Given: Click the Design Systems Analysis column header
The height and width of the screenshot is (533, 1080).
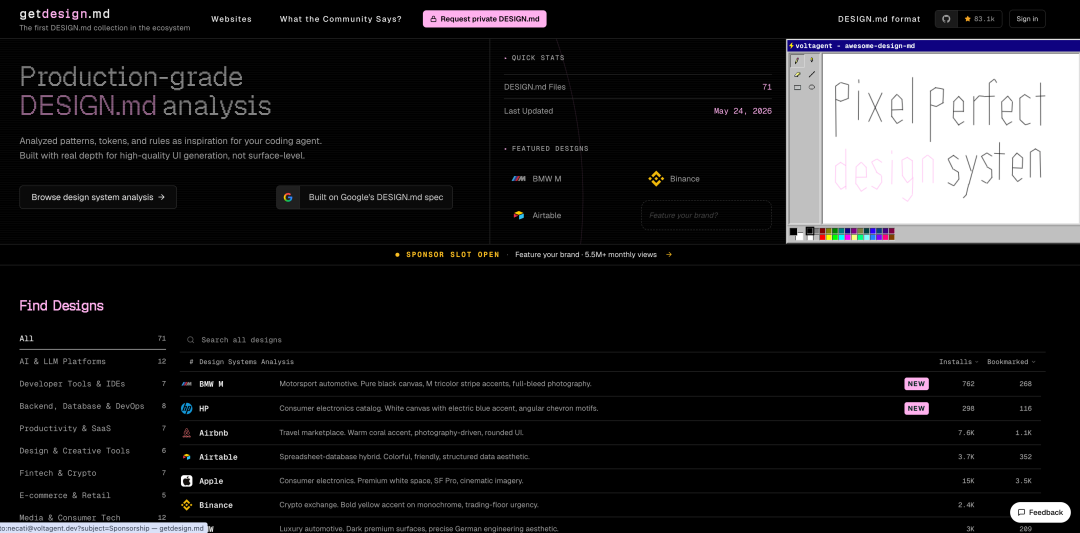Looking at the screenshot, I should tap(246, 362).
